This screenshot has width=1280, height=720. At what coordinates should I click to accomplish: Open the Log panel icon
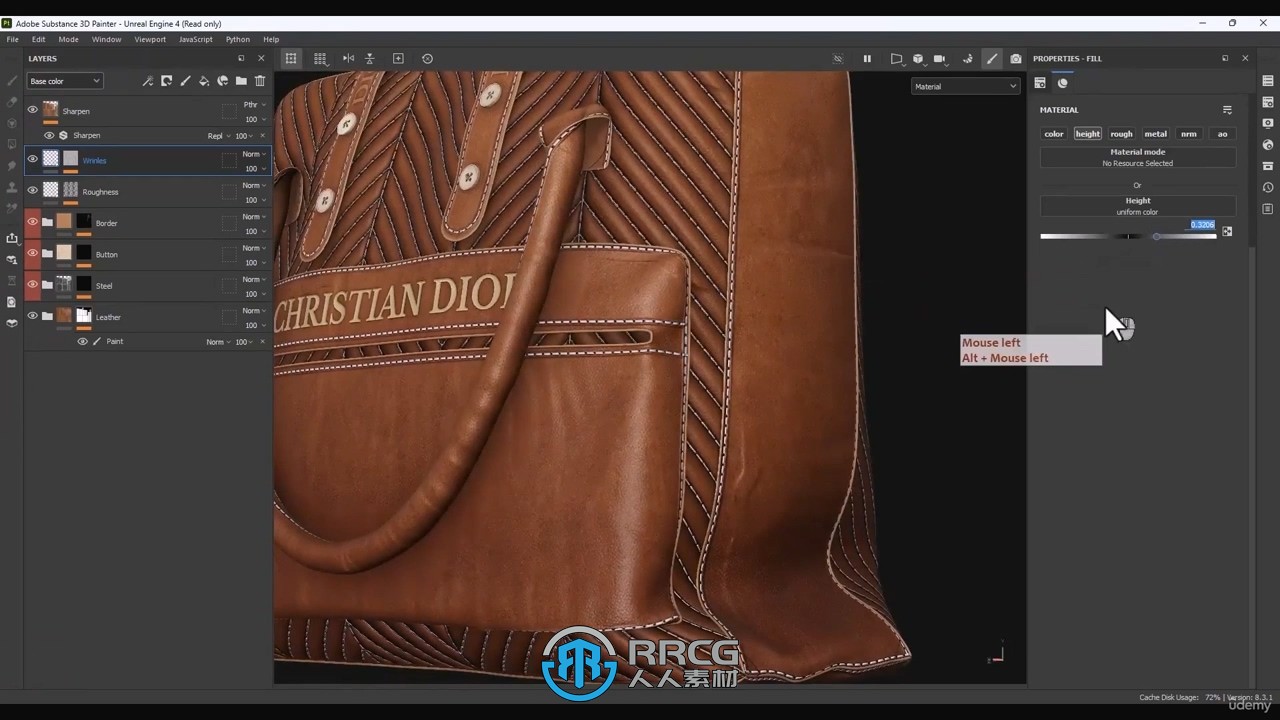[1268, 209]
